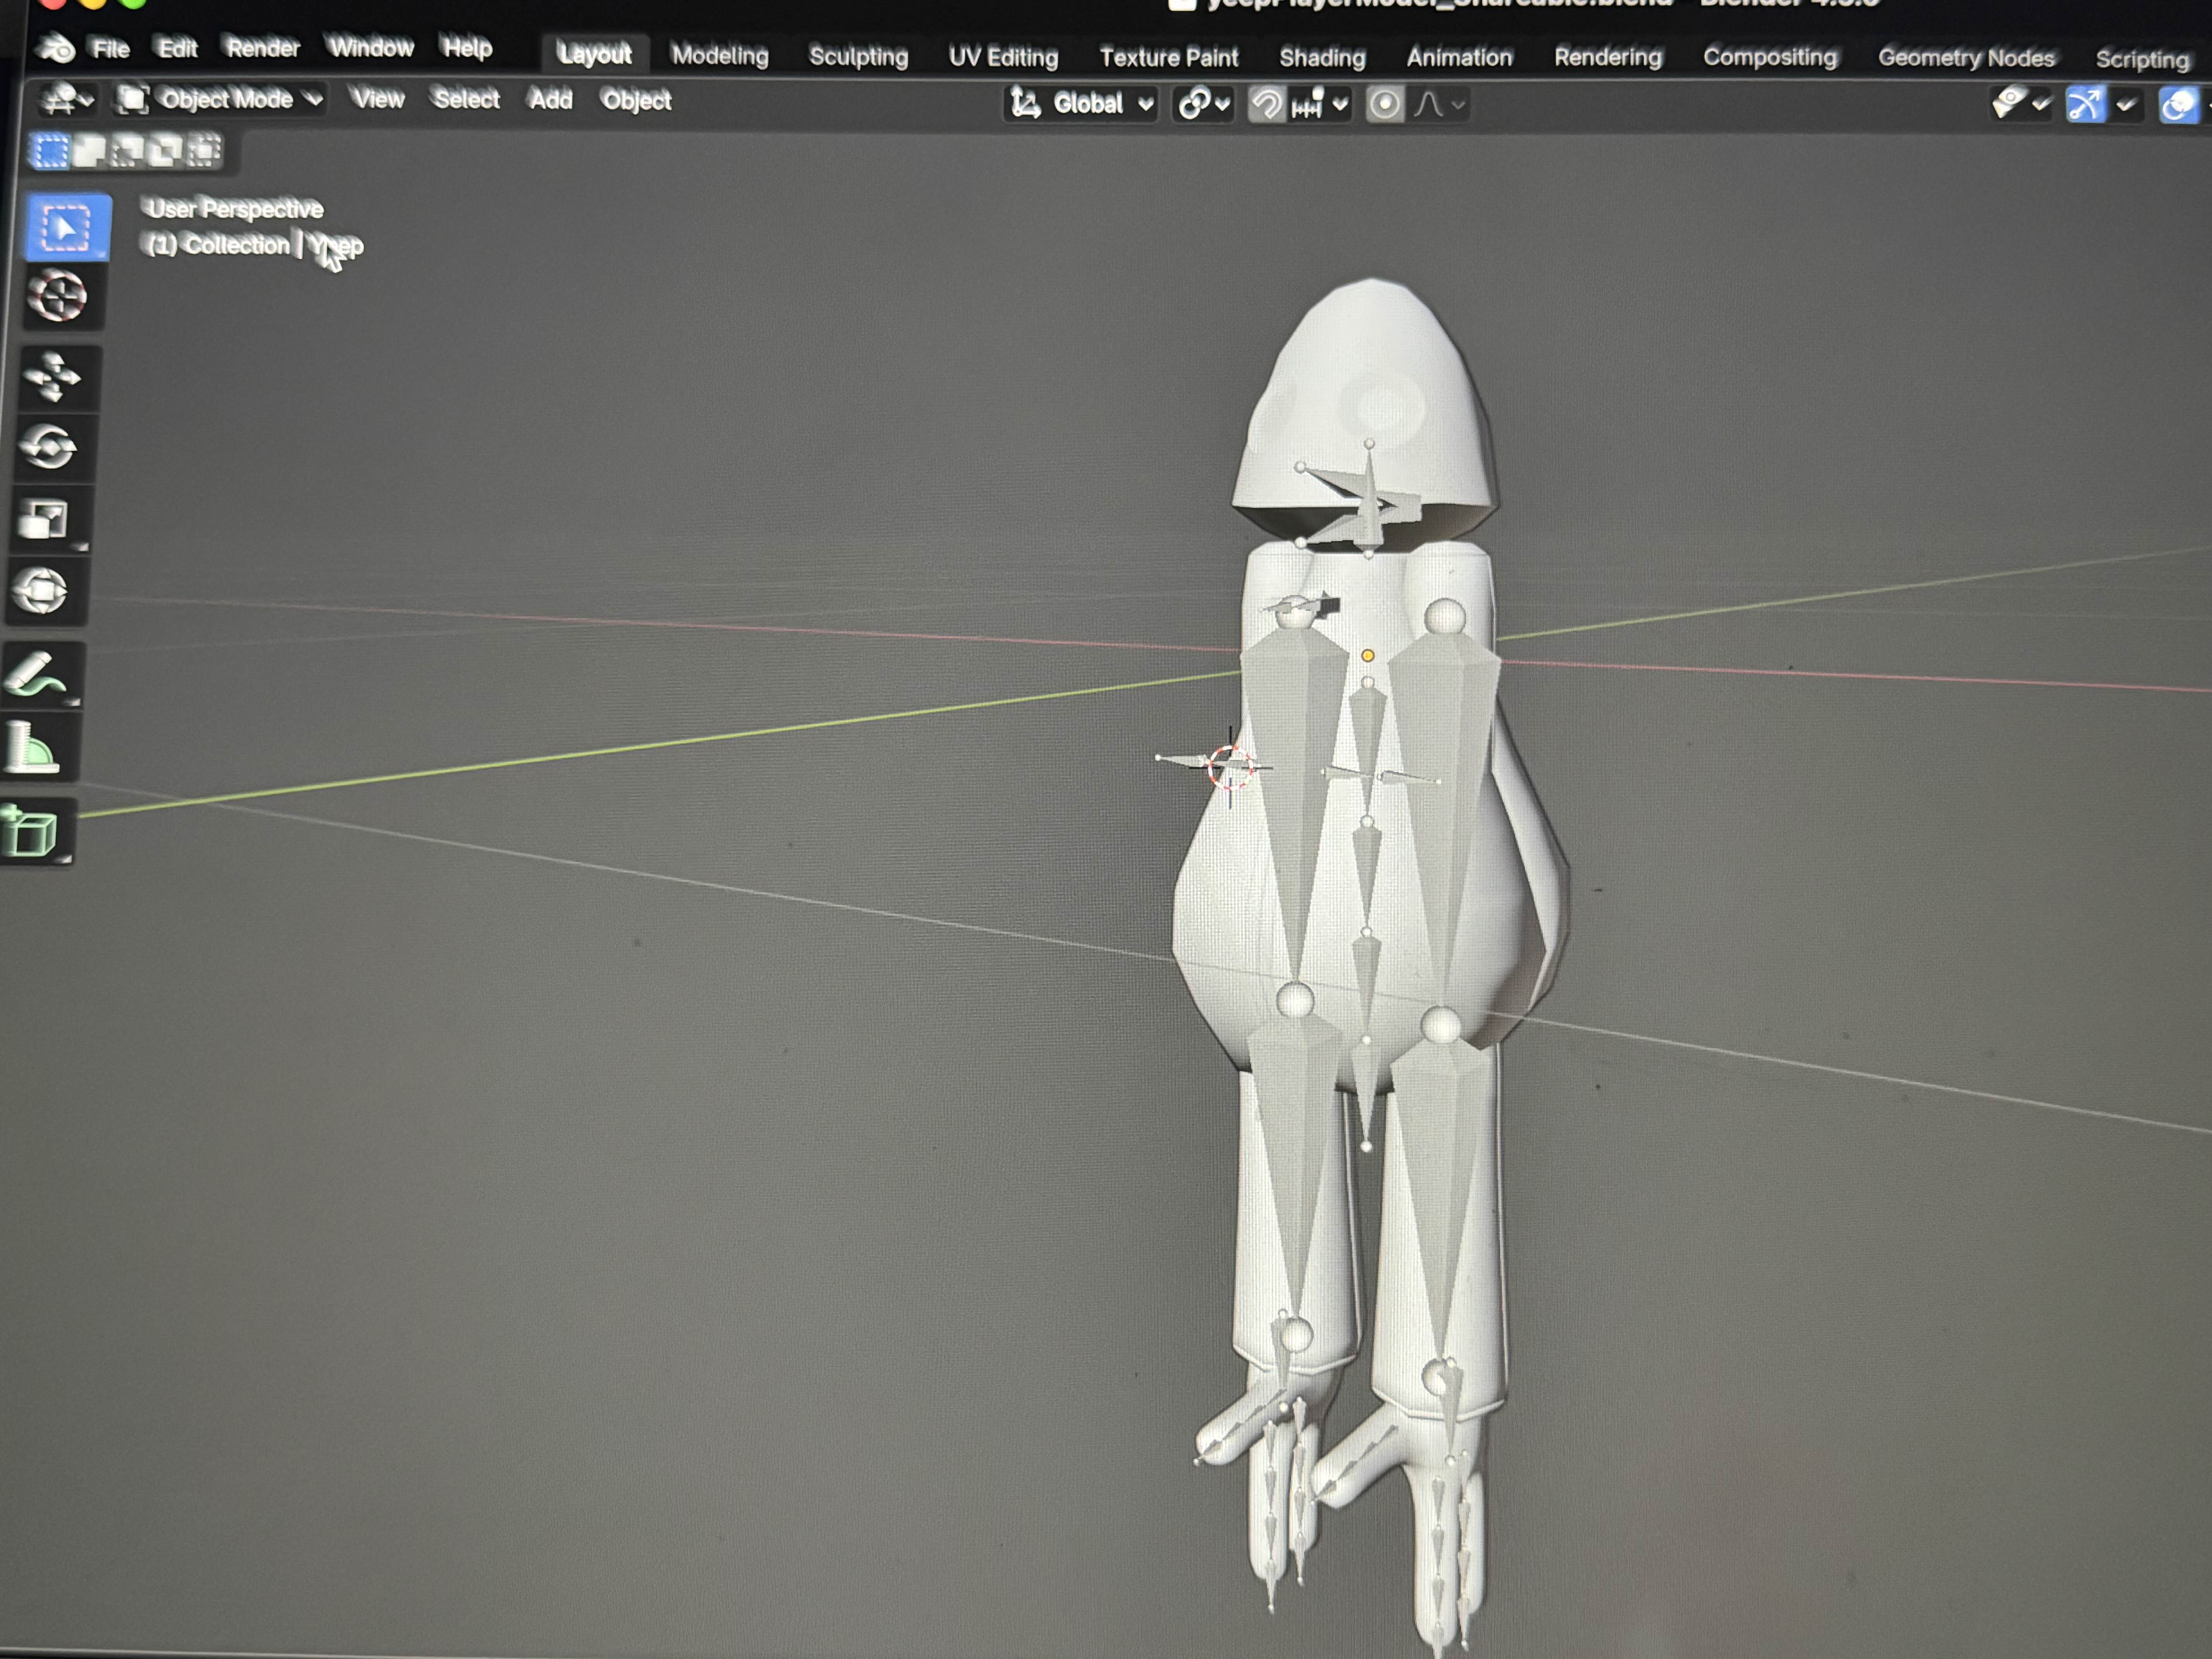Open the Object menu in viewport header
Screen dimensions: 2212x1659
pyautogui.click(x=636, y=100)
